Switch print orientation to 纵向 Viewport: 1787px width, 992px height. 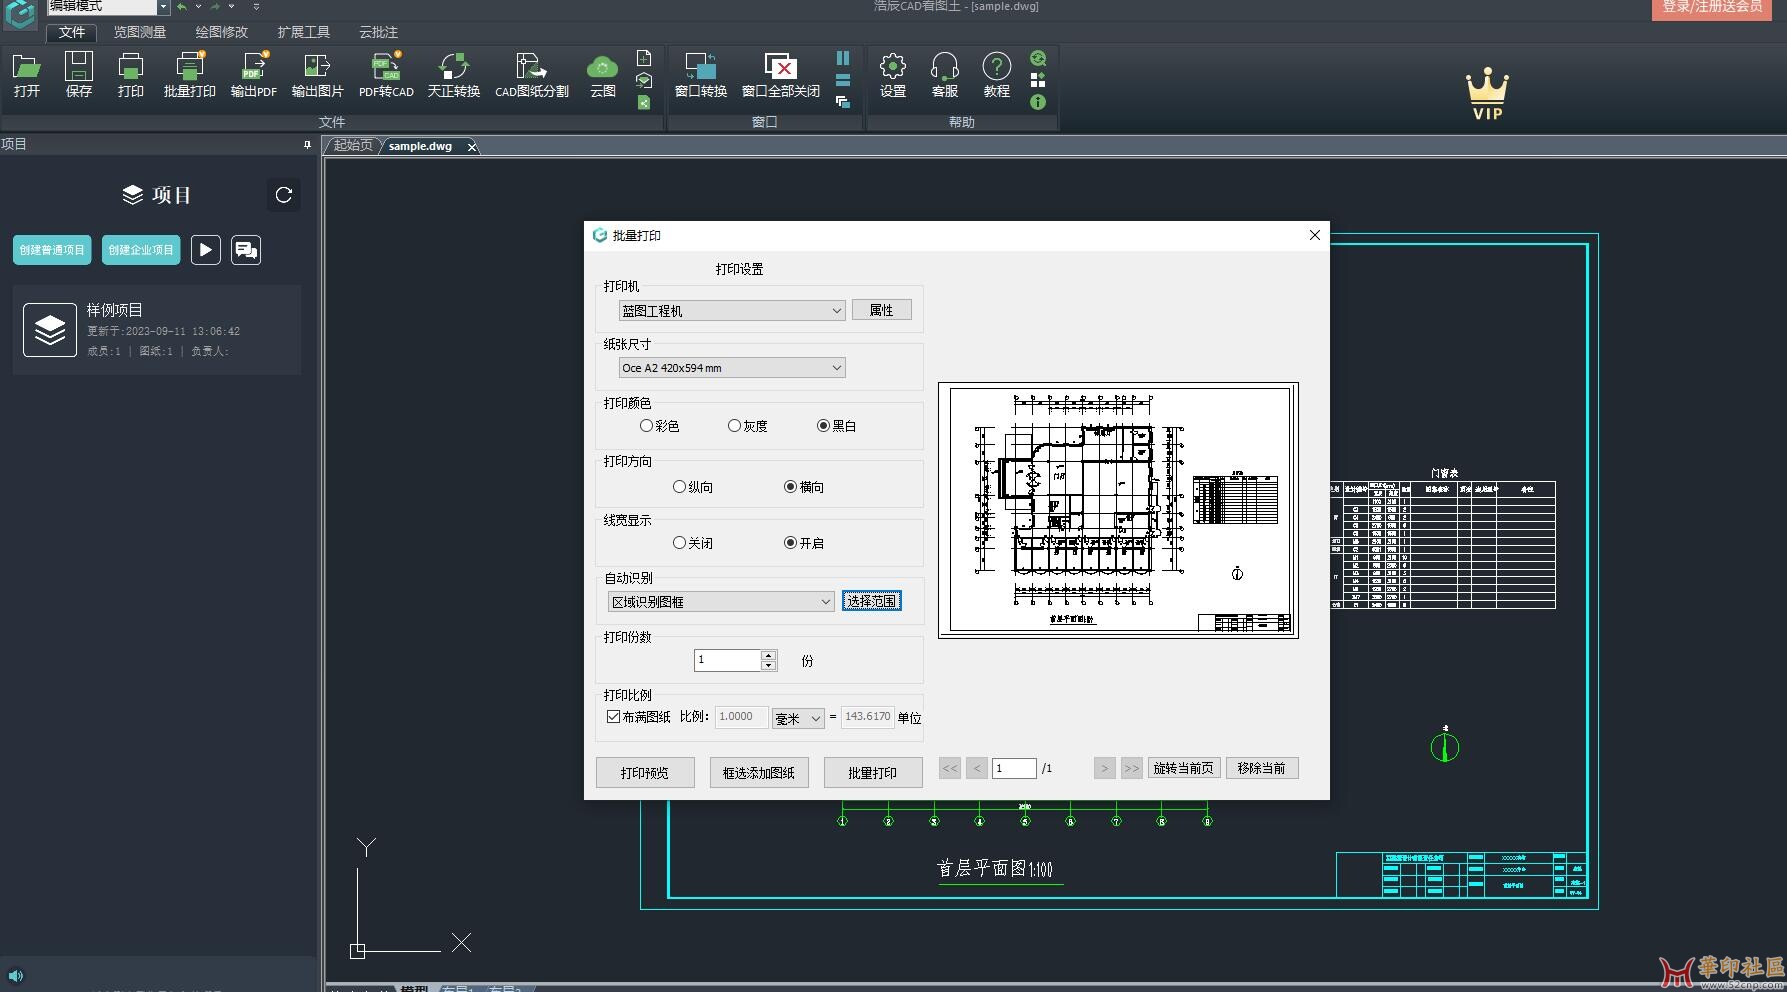pyautogui.click(x=680, y=486)
